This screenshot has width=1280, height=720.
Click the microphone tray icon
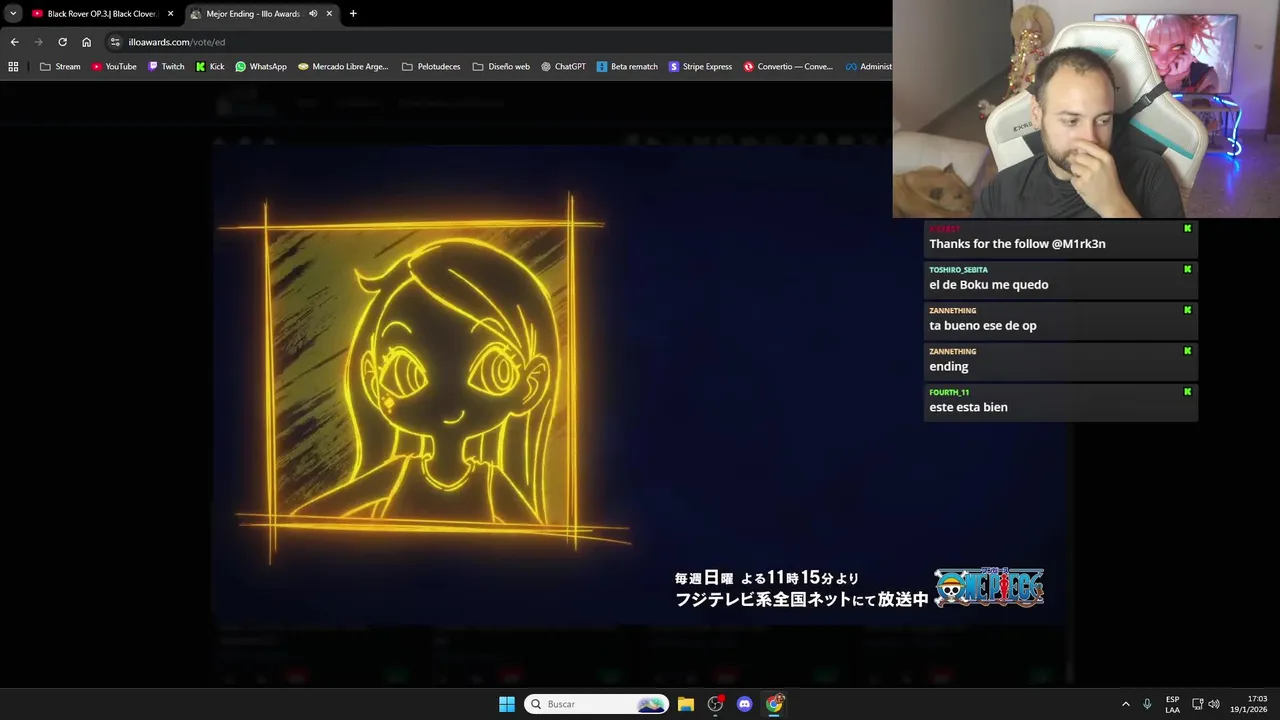[x=1147, y=704]
